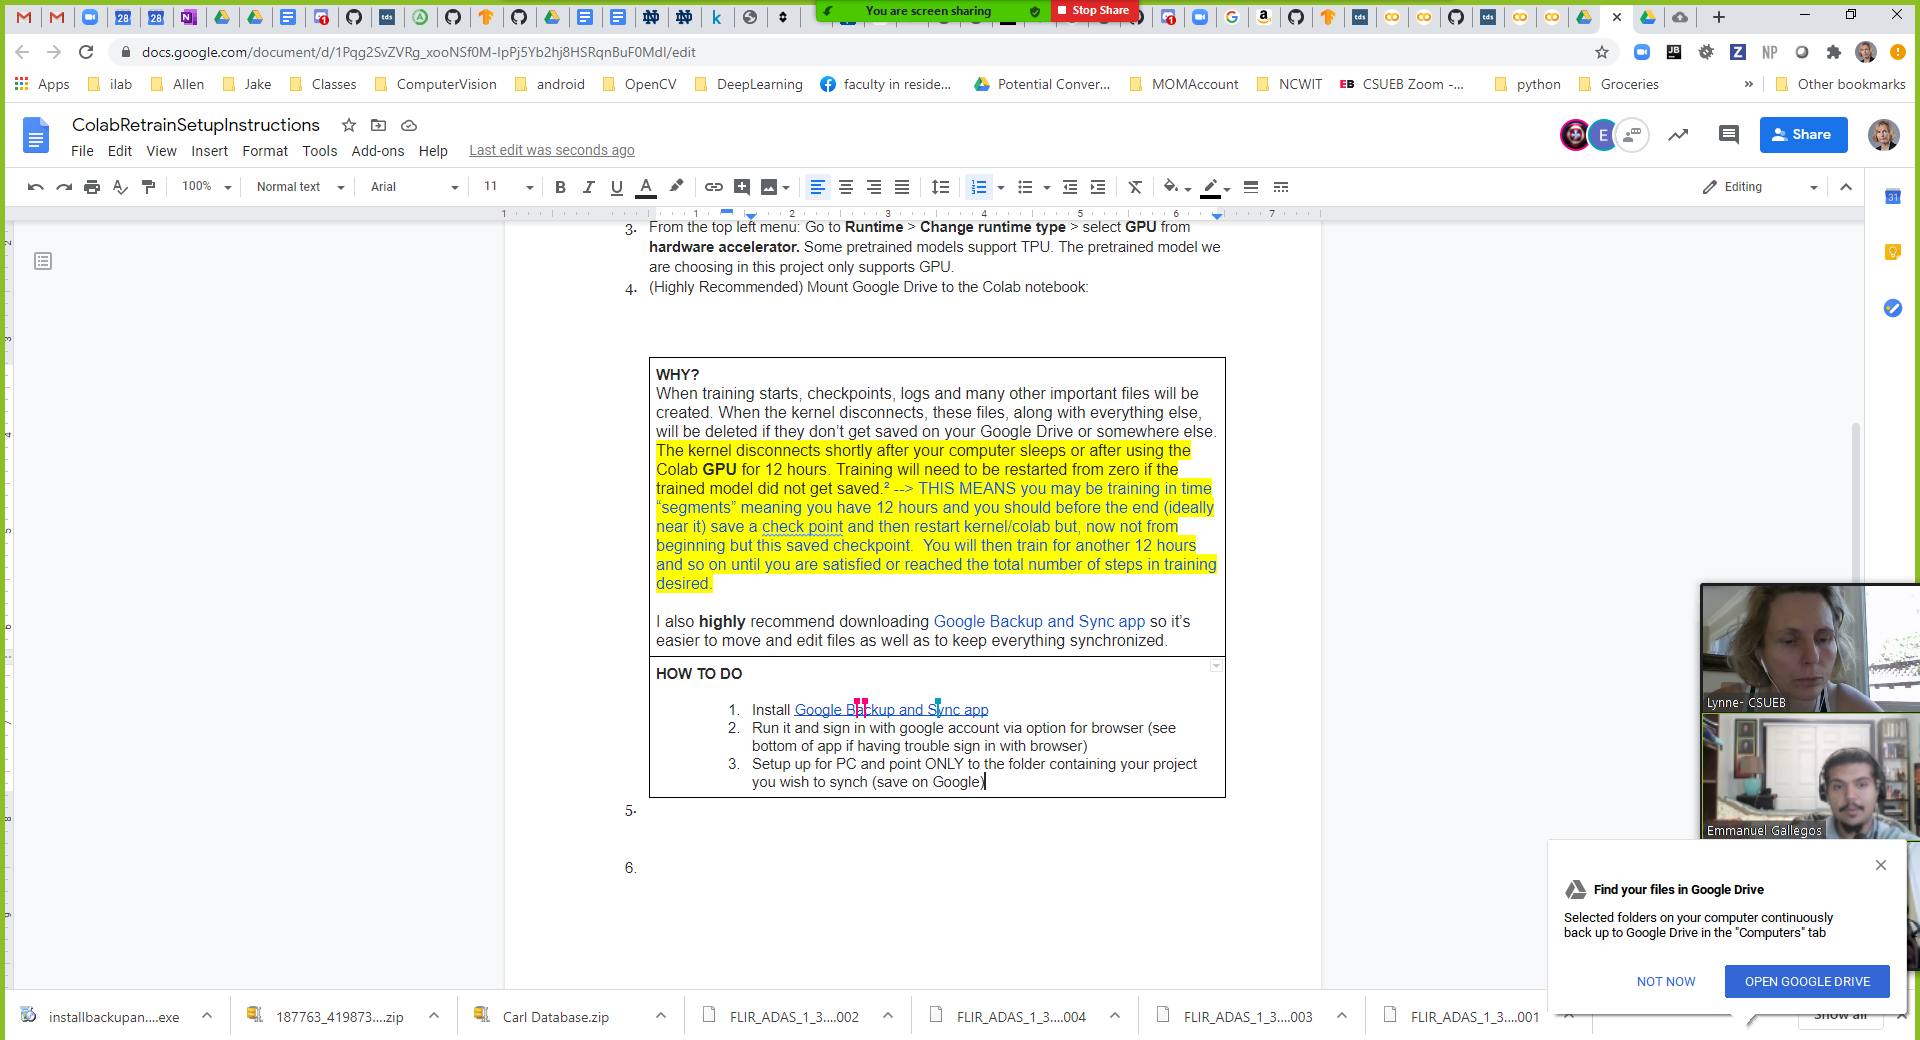This screenshot has height=1040, width=1920.
Task: Open the Editing mode dropdown
Action: [1760, 187]
